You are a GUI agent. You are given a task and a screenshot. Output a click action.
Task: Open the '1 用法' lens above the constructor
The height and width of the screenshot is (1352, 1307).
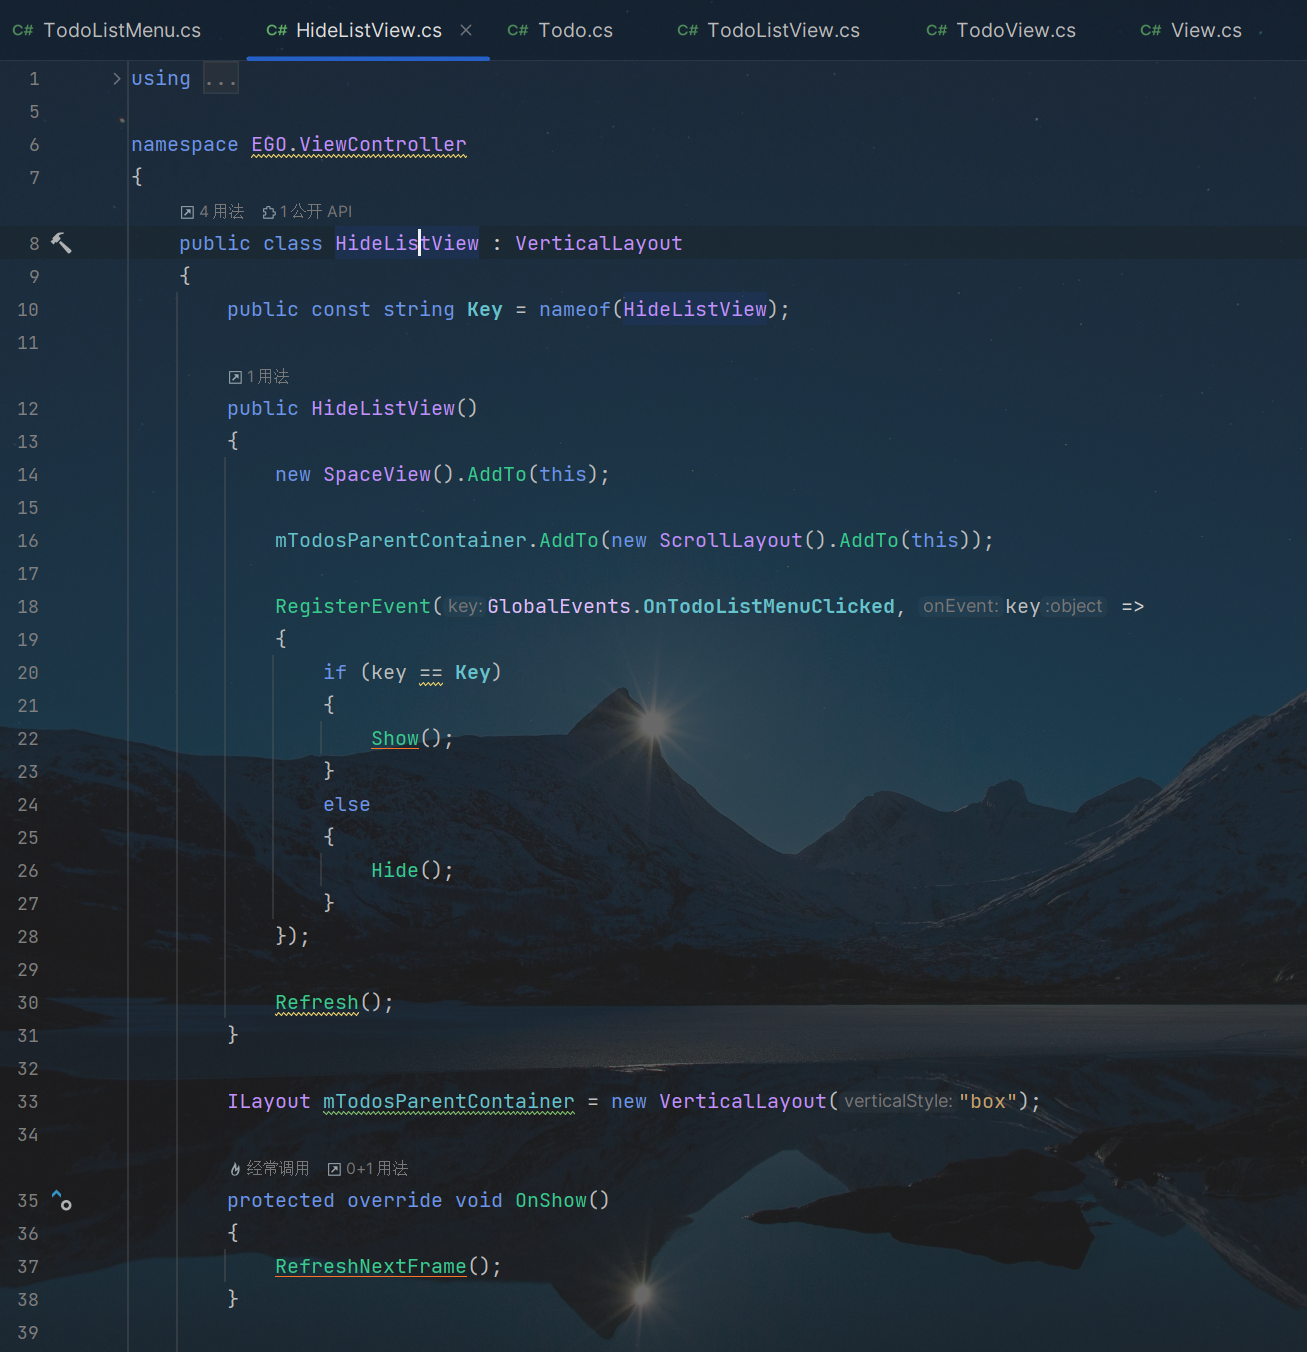(259, 377)
